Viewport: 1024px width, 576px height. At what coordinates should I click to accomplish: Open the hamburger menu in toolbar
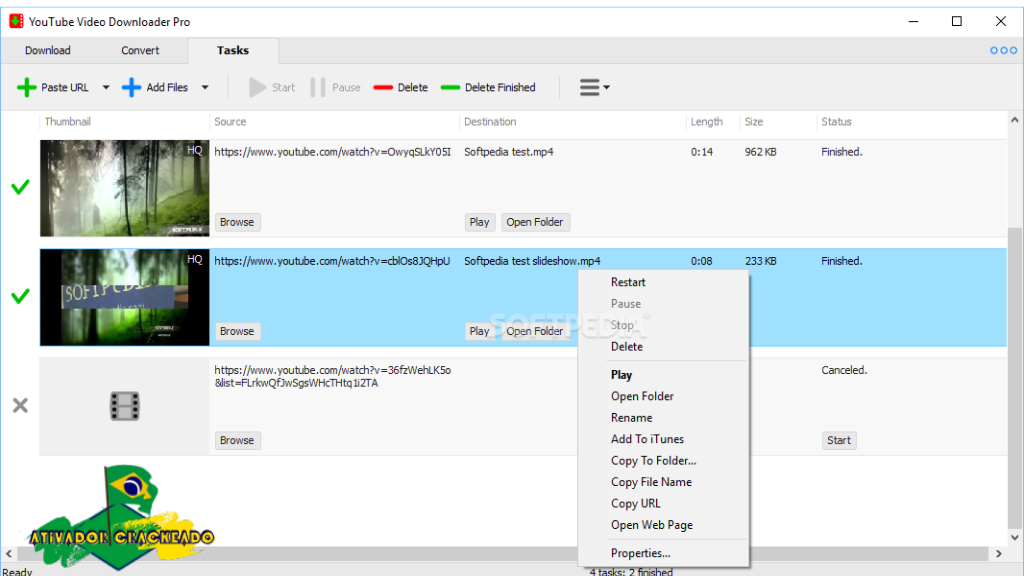[x=594, y=88]
